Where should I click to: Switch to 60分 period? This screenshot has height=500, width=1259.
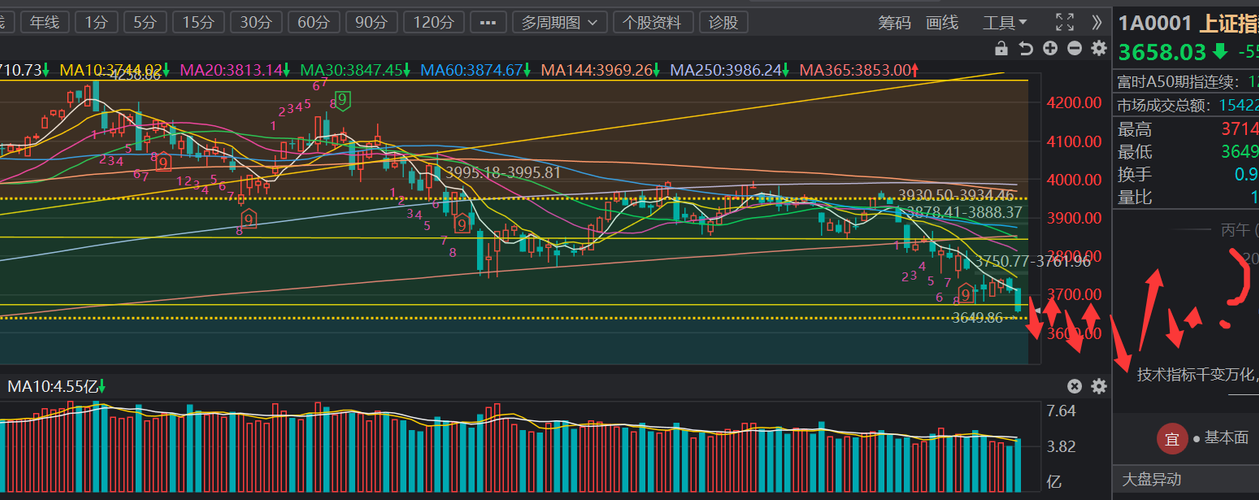click(314, 22)
